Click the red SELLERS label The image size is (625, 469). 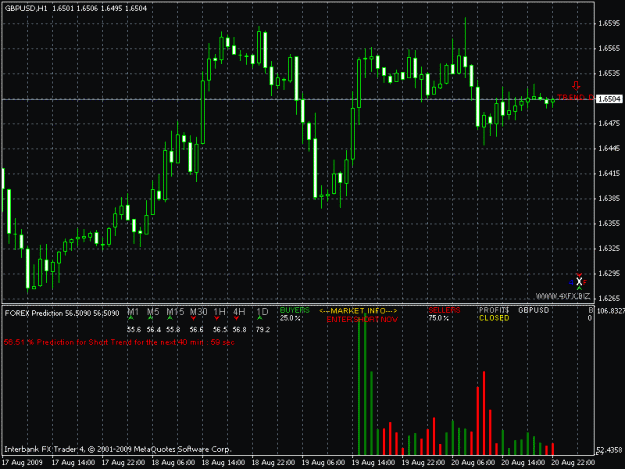point(444,310)
